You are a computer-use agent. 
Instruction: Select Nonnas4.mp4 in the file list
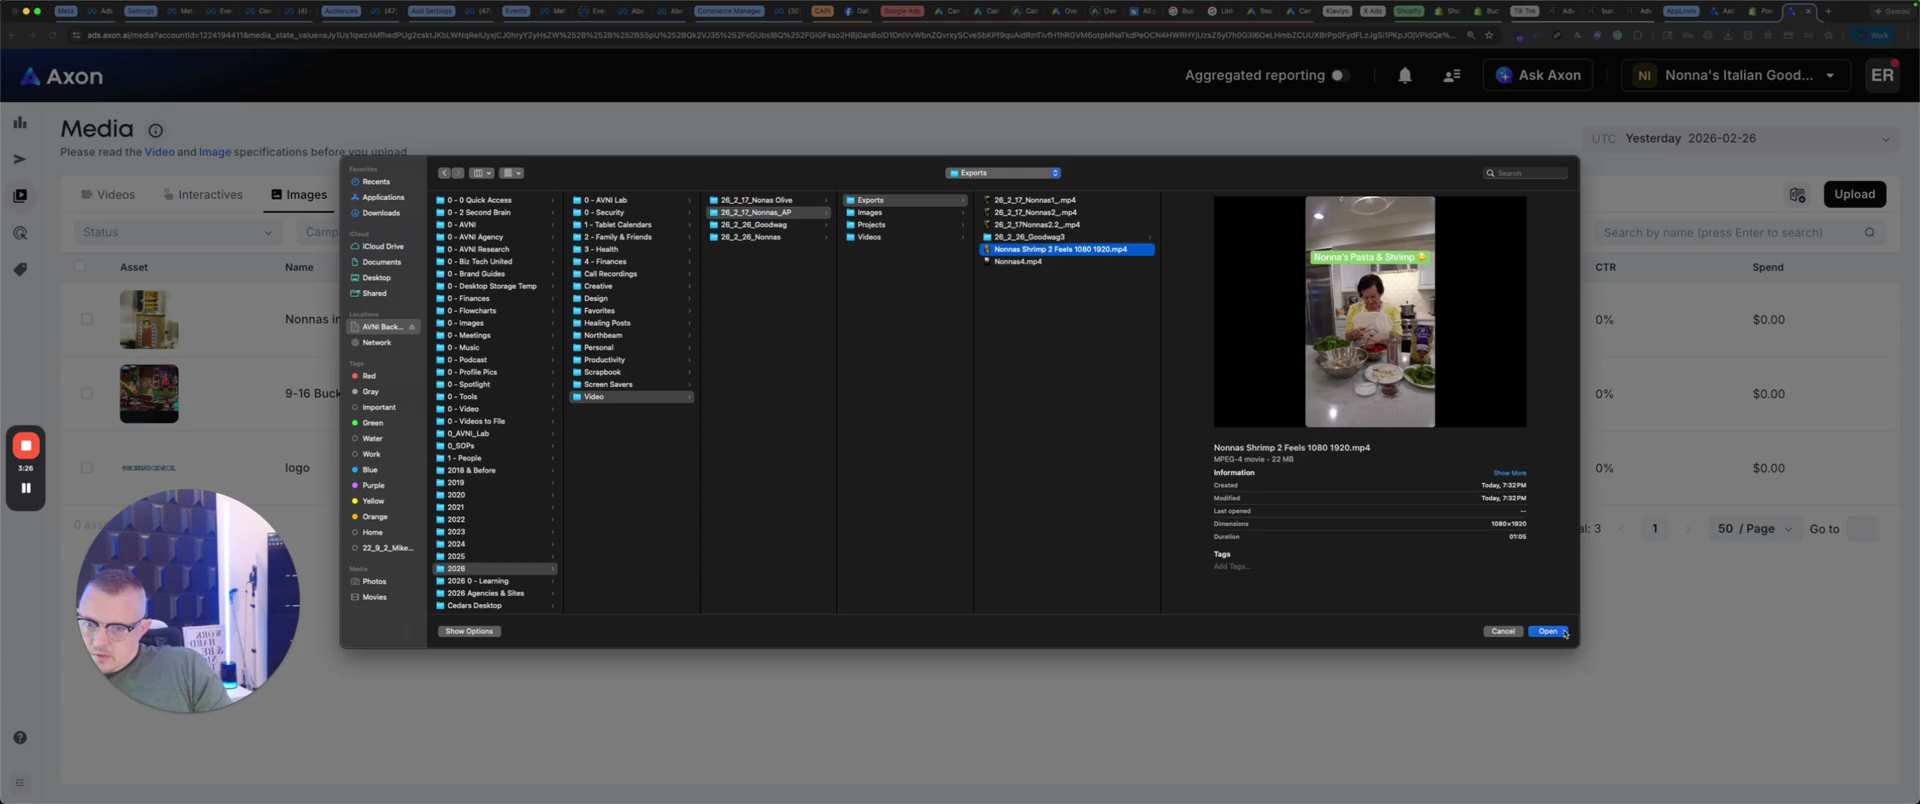1017,262
